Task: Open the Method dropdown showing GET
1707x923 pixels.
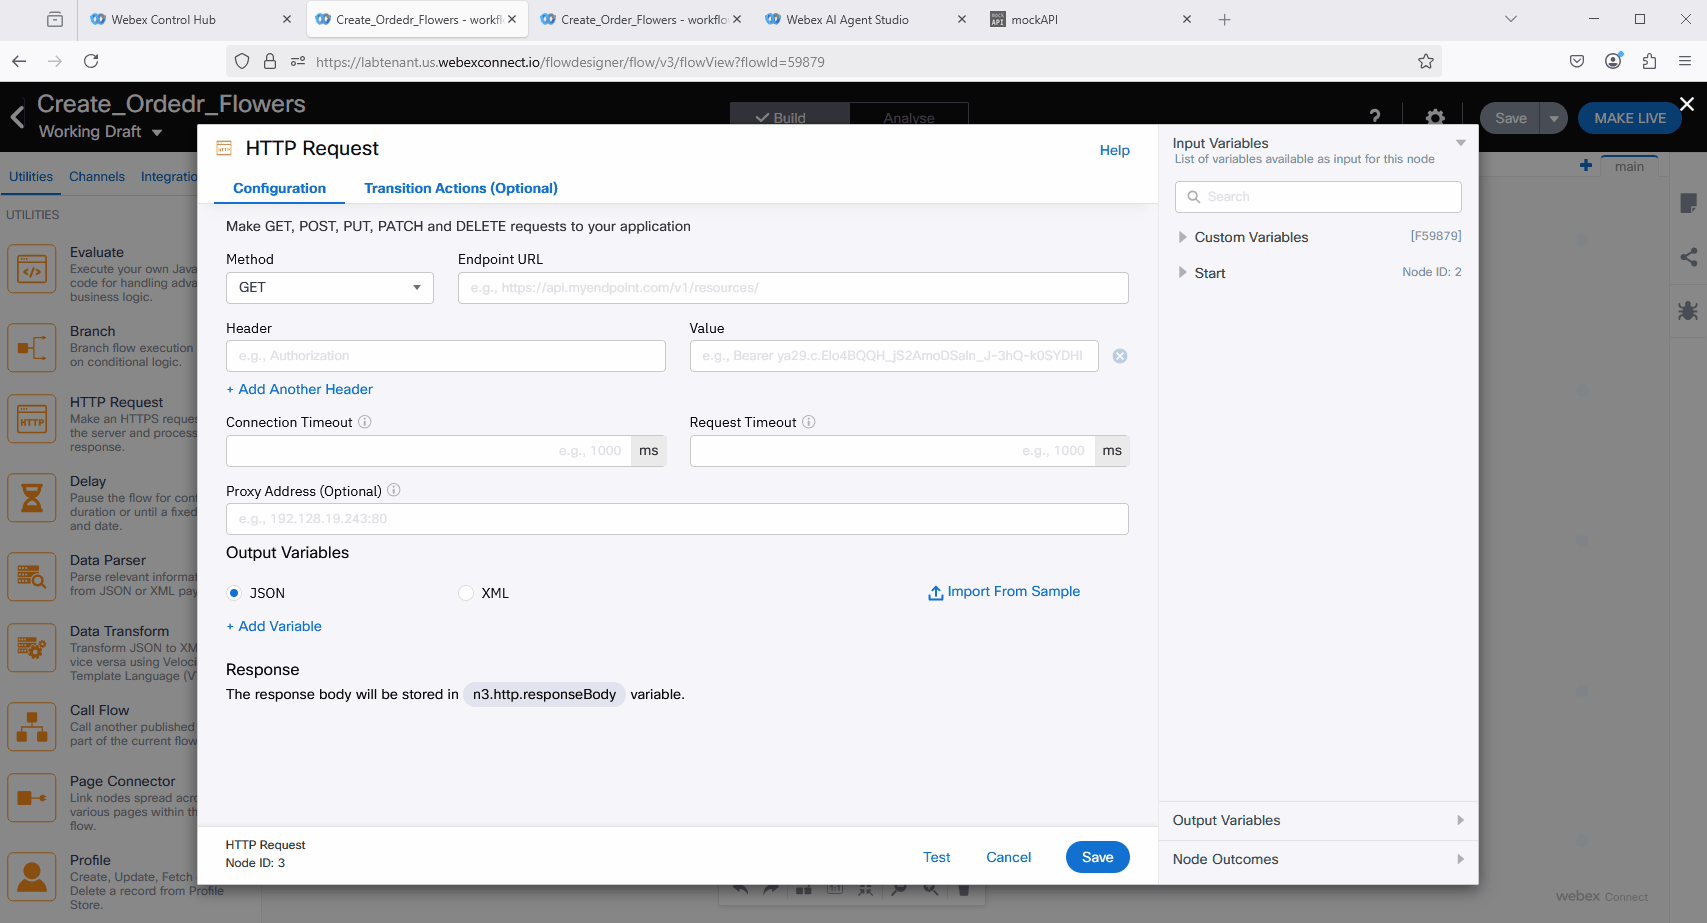Action: [x=329, y=288]
